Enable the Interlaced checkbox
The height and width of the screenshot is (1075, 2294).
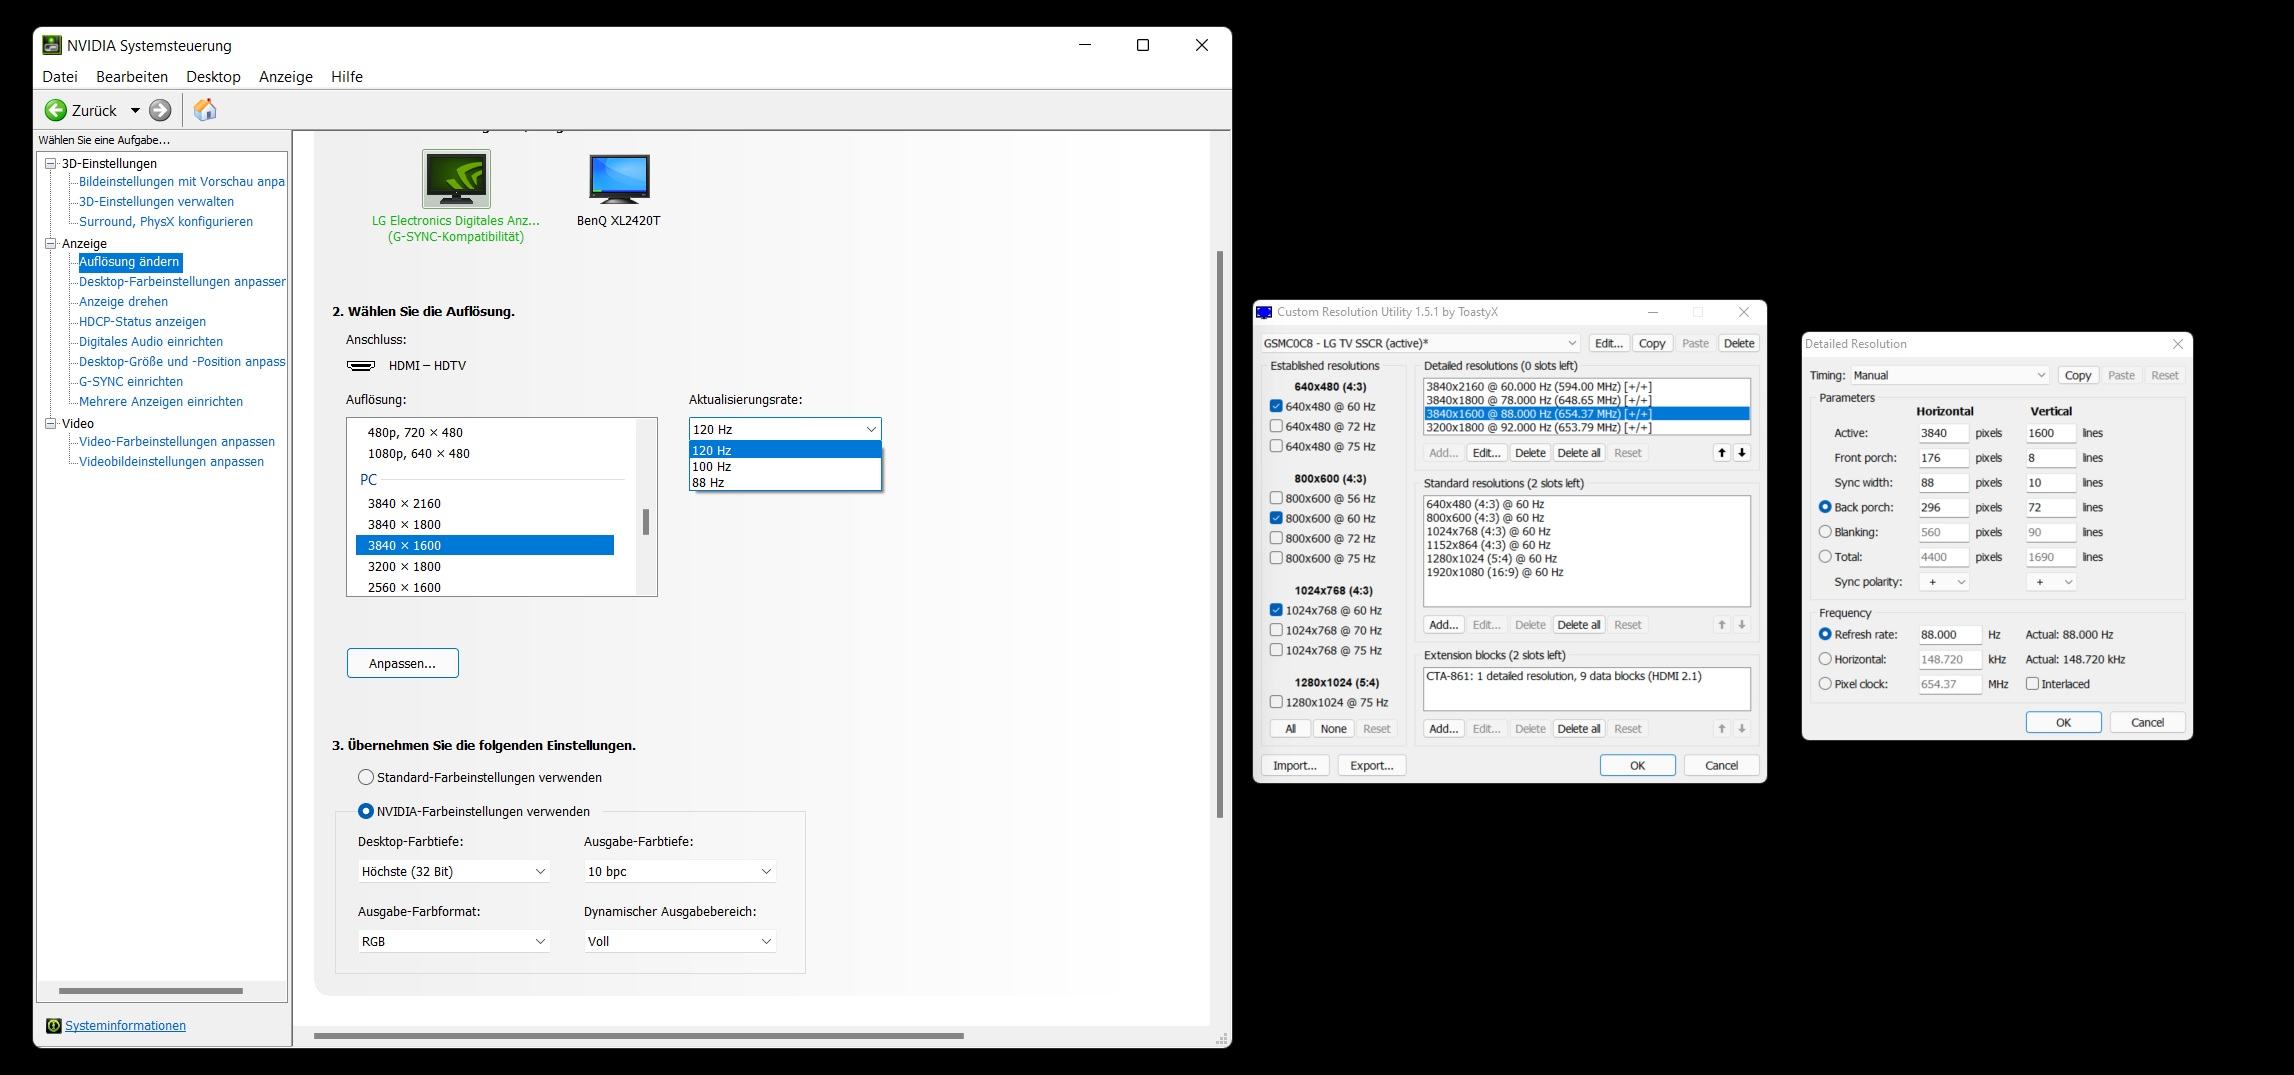click(x=2032, y=685)
